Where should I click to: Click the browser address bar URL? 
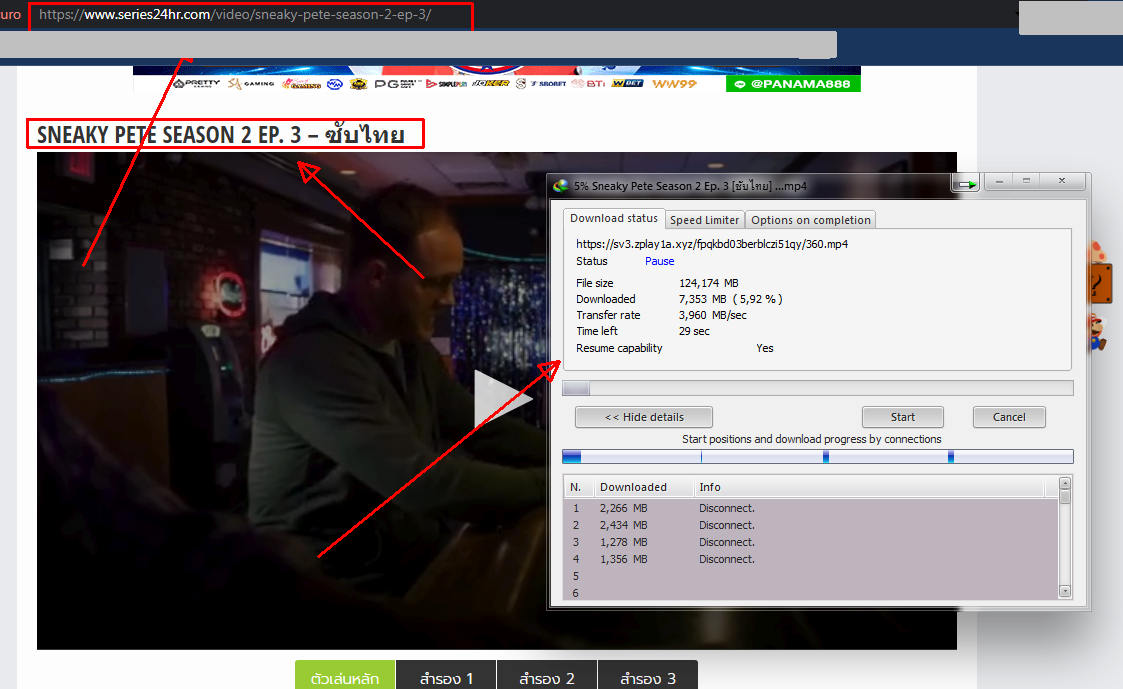(235, 14)
